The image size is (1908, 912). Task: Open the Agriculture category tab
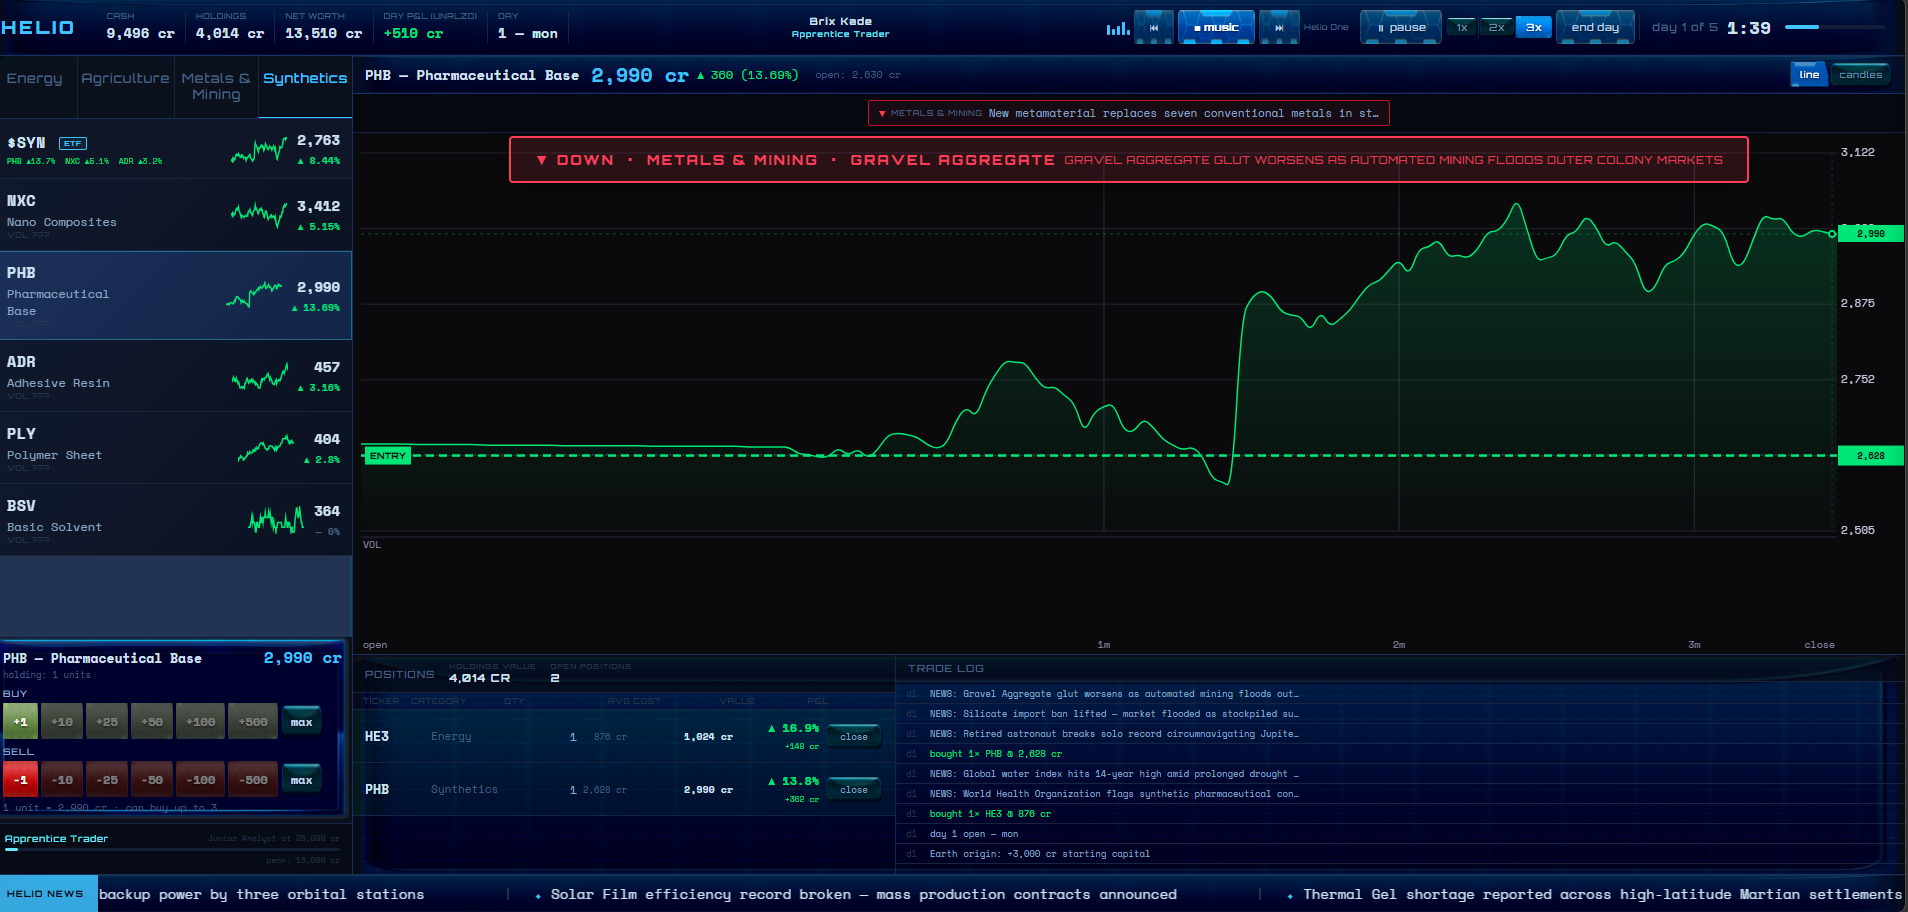[125, 77]
